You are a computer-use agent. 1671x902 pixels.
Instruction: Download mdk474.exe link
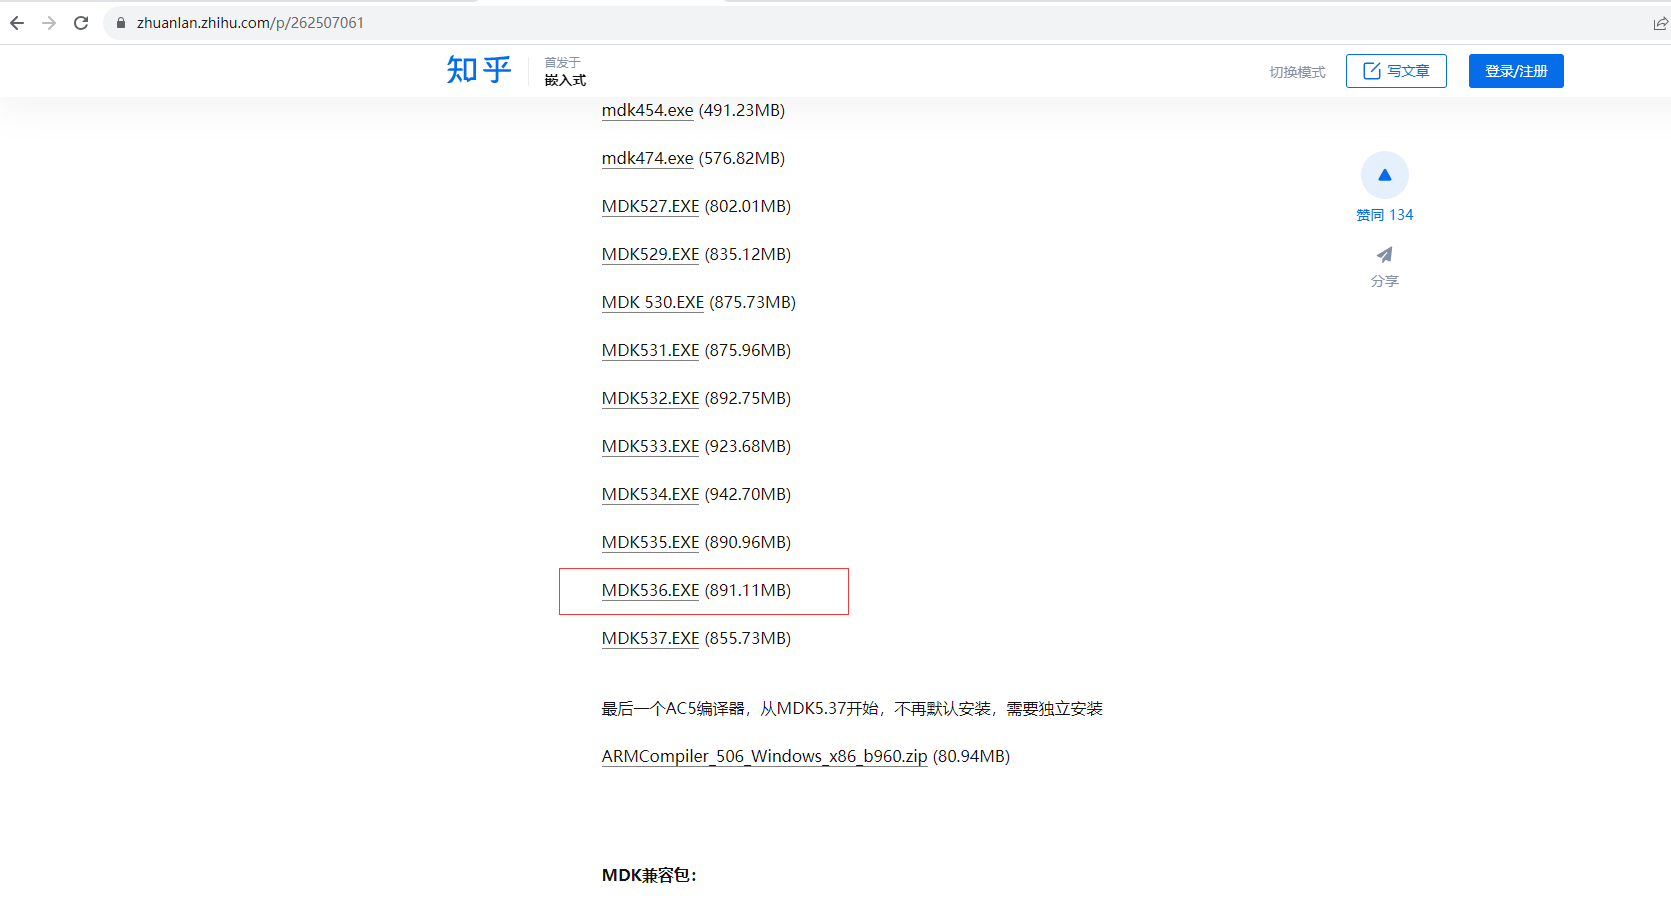[x=647, y=158]
